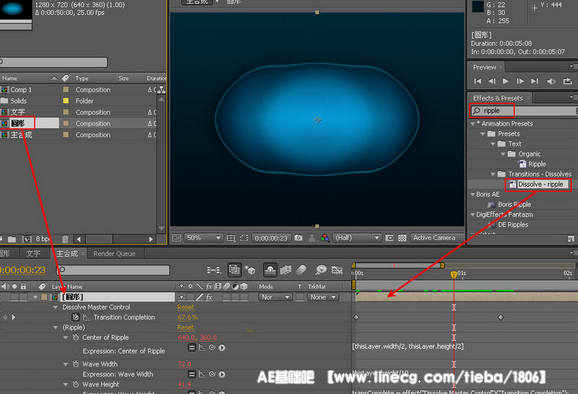This screenshot has width=578, height=394.
Task: Enable motion blur switch in timeline toolbar
Action: tap(301, 270)
